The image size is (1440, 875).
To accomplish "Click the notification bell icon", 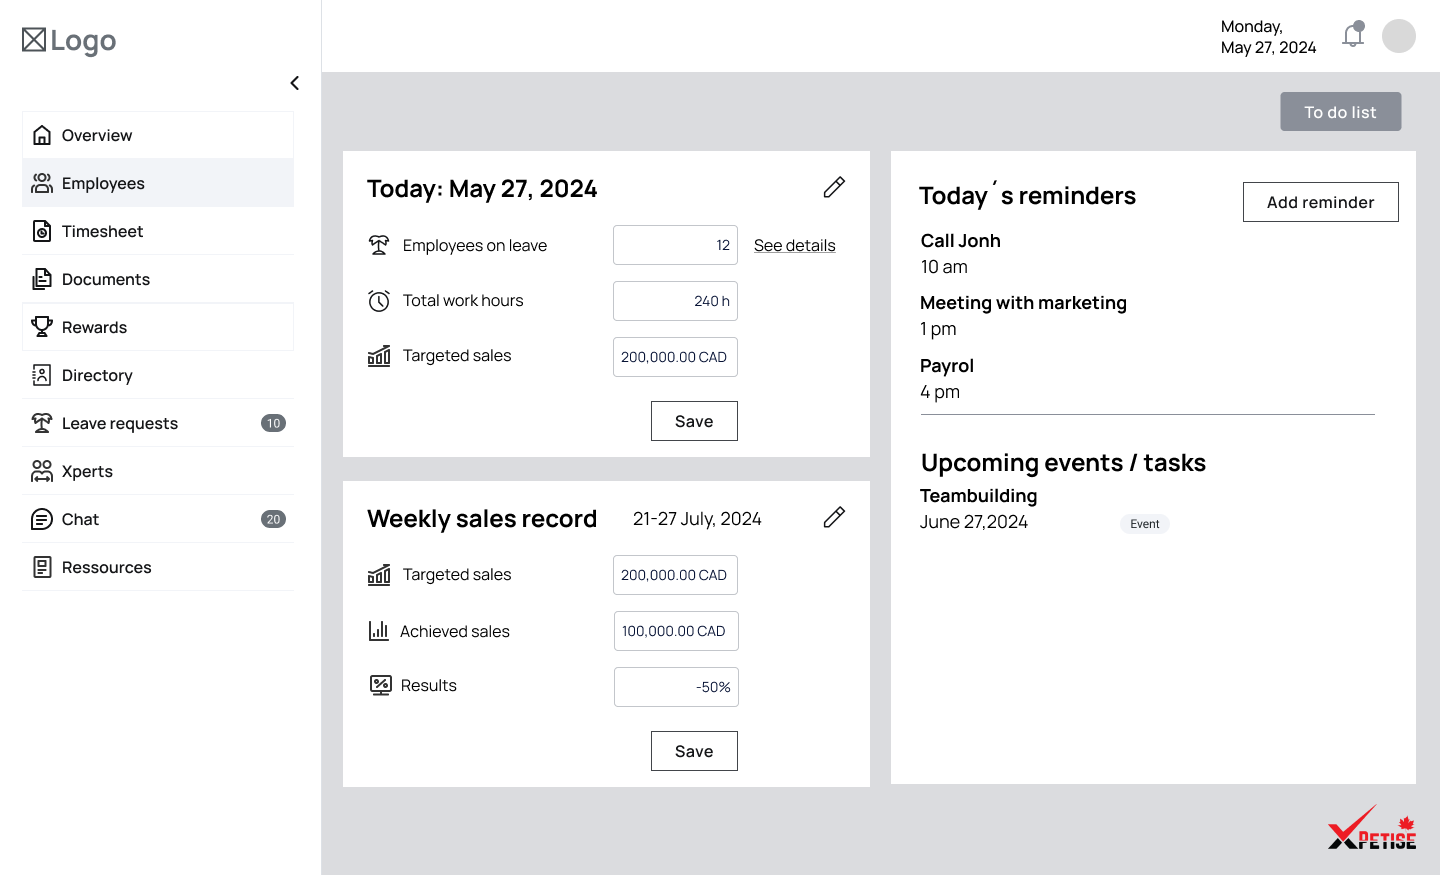I will coord(1353,36).
